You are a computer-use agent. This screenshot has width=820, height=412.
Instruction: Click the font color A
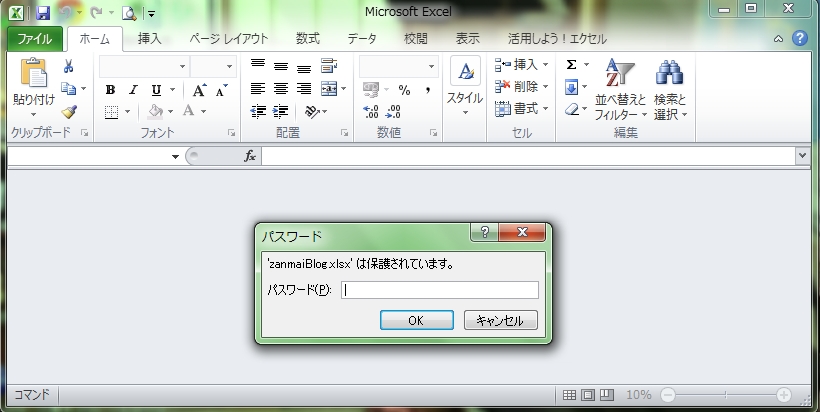(189, 111)
